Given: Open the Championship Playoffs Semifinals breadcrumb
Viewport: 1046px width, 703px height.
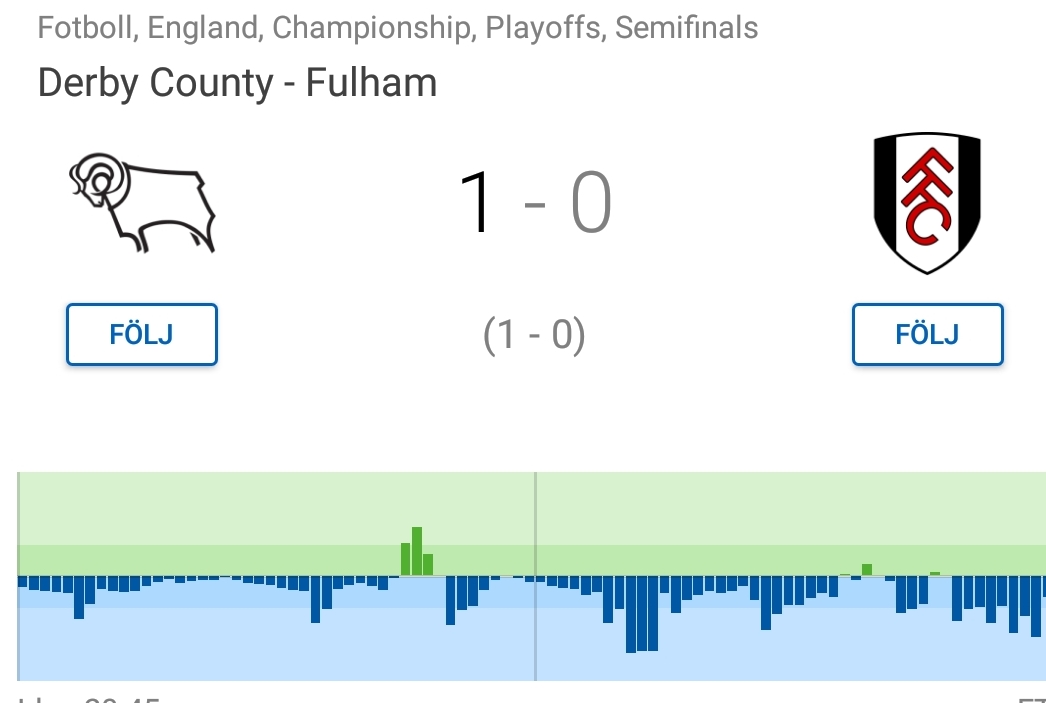Looking at the screenshot, I should (398, 28).
